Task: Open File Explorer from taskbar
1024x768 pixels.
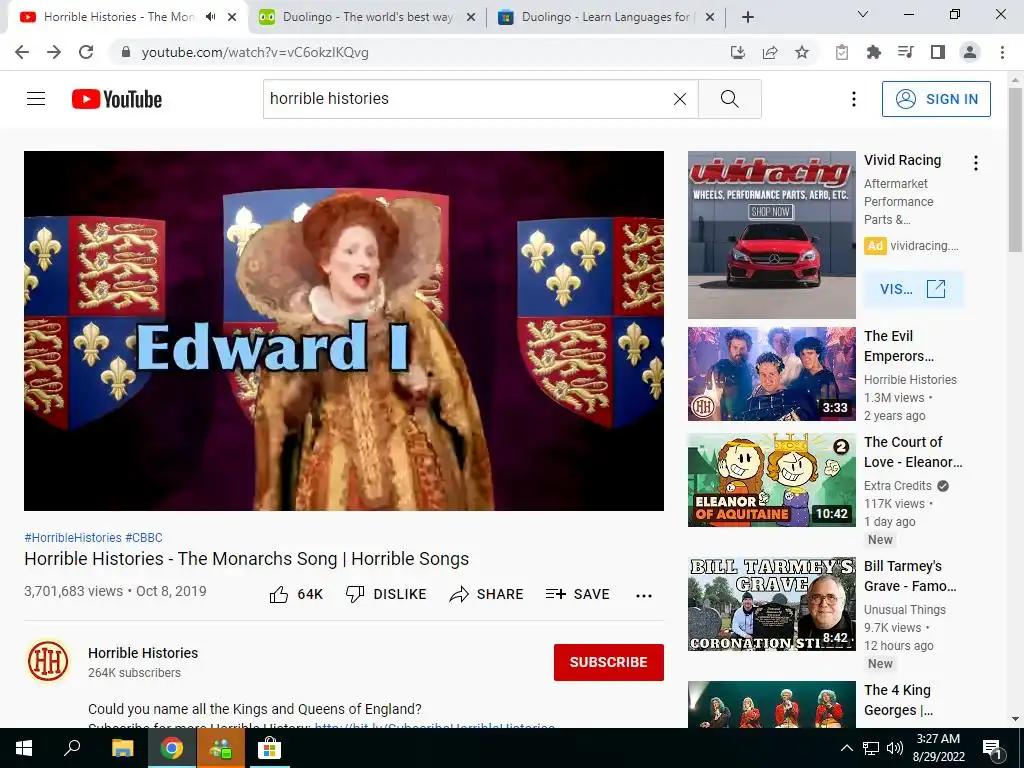Action: pyautogui.click(x=122, y=748)
